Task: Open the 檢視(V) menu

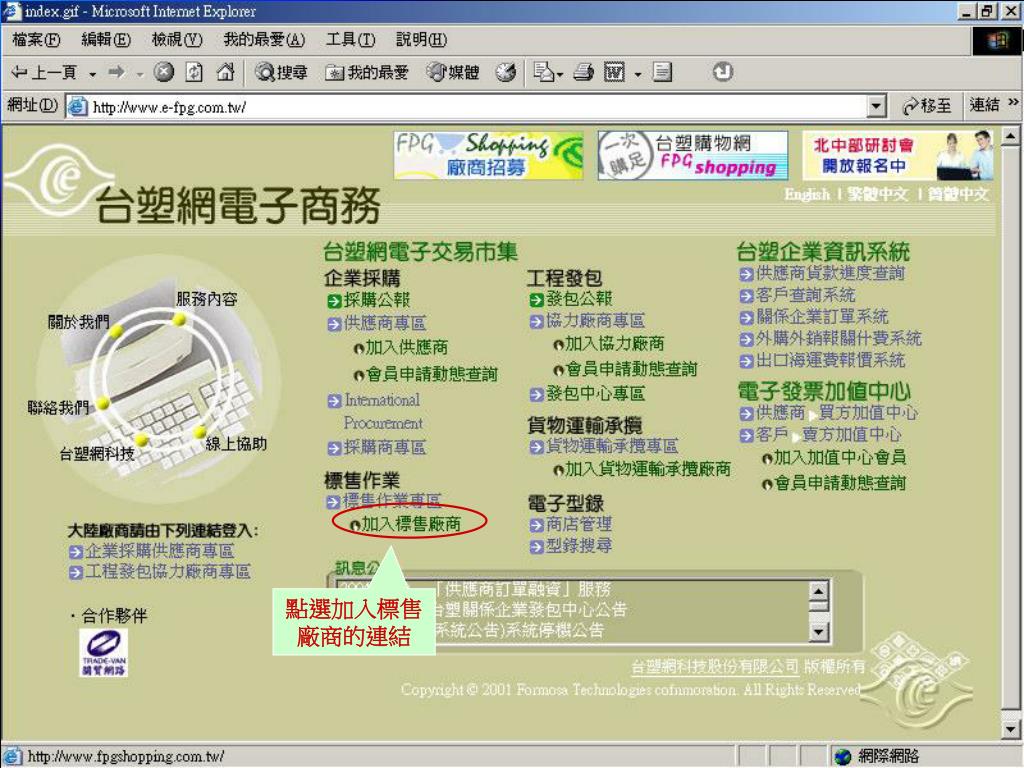Action: click(x=177, y=40)
